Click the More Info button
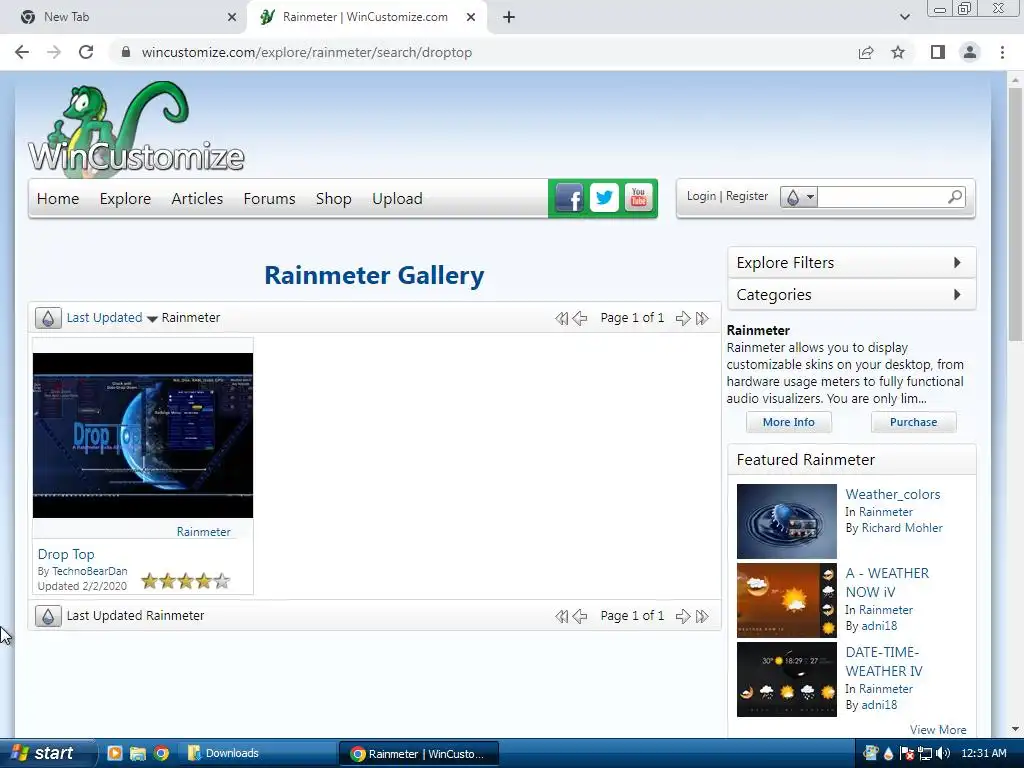This screenshot has width=1024, height=768. coord(788,422)
